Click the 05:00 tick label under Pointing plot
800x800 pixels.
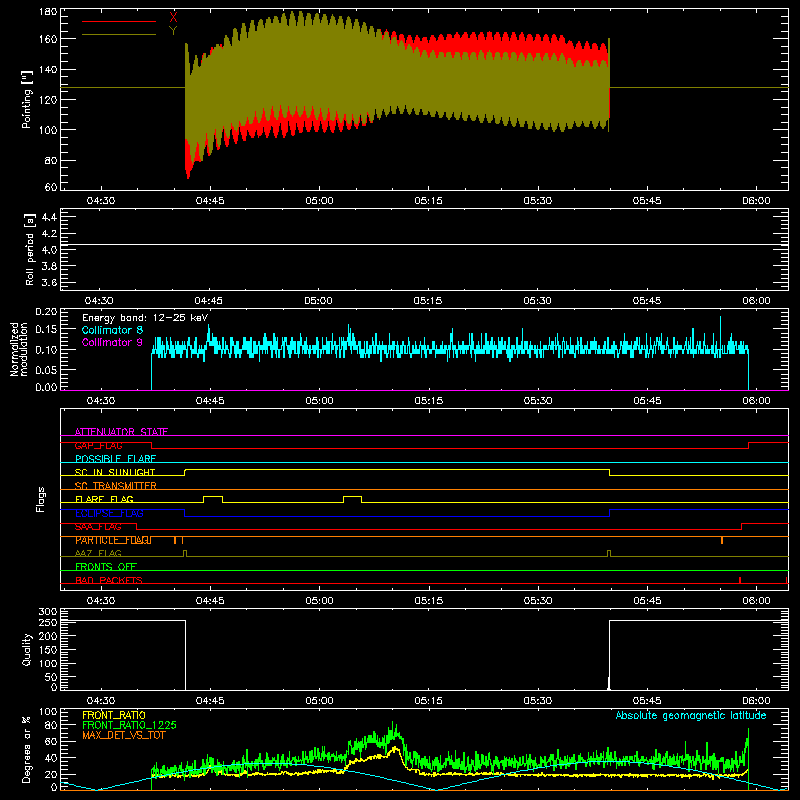[x=319, y=201]
